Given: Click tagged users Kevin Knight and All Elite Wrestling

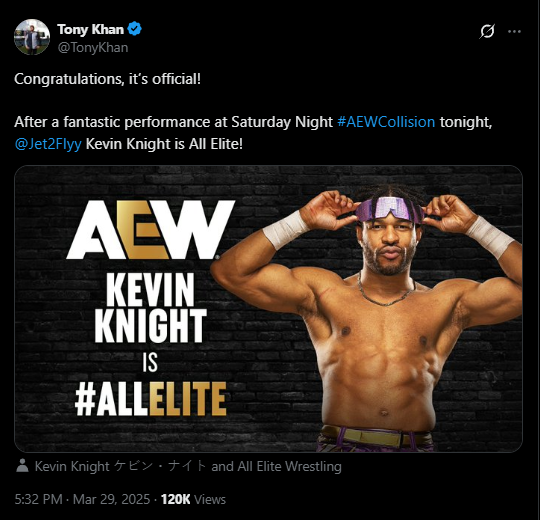Looking at the screenshot, I should click(188, 466).
